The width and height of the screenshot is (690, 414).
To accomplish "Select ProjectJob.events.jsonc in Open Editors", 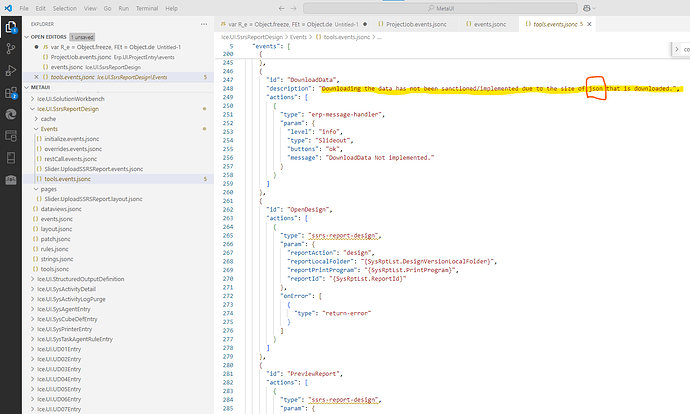I will pyautogui.click(x=81, y=57).
